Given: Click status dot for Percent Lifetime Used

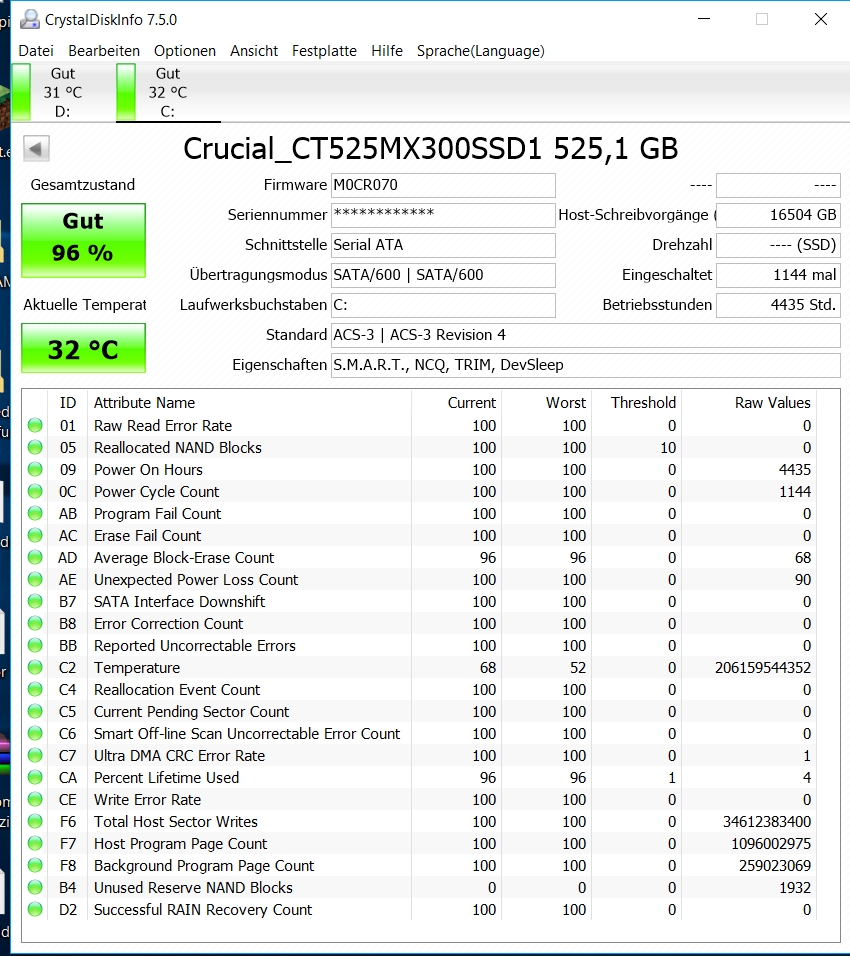Looking at the screenshot, I should tap(35, 777).
